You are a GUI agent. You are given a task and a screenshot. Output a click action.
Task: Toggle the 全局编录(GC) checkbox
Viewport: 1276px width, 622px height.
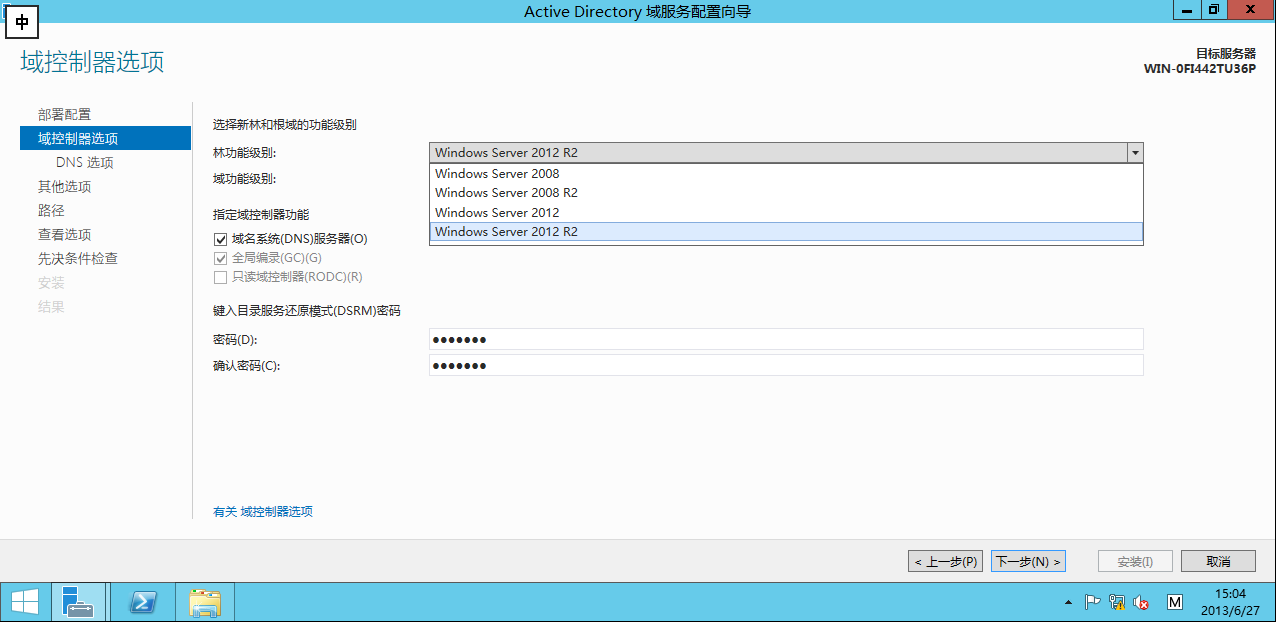pos(220,258)
